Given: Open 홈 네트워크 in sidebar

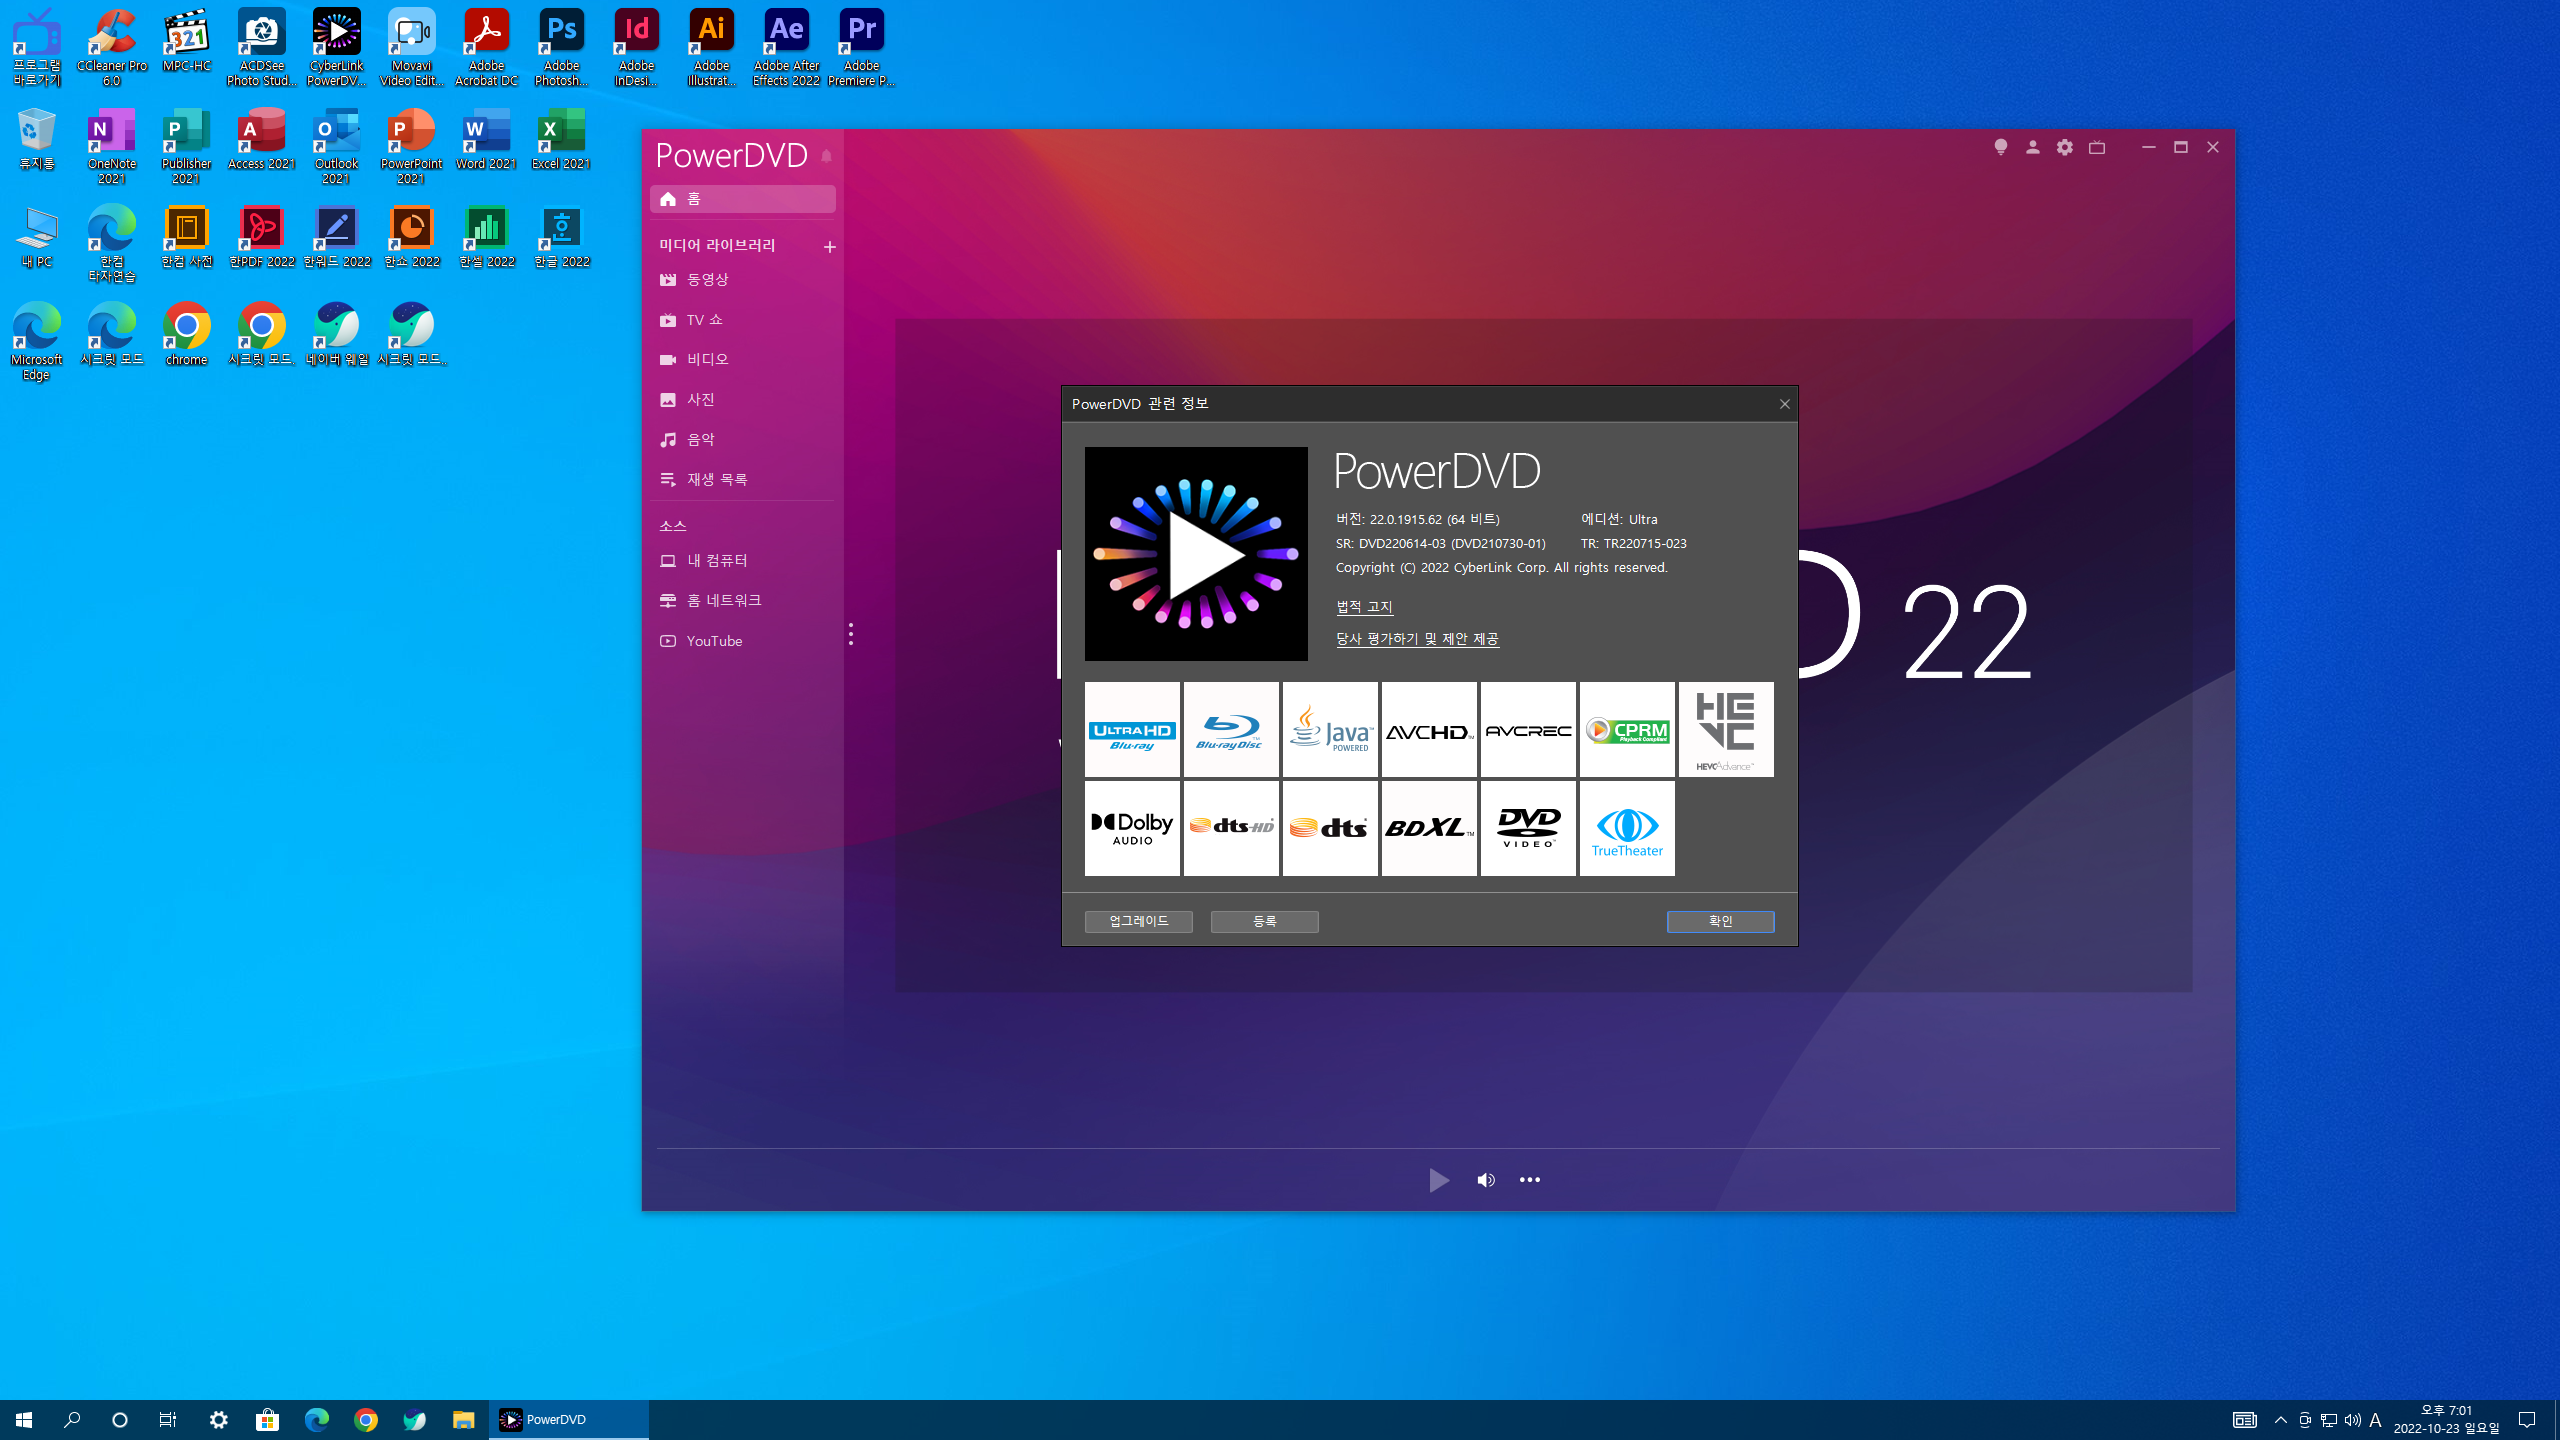Looking at the screenshot, I should pos(724,600).
